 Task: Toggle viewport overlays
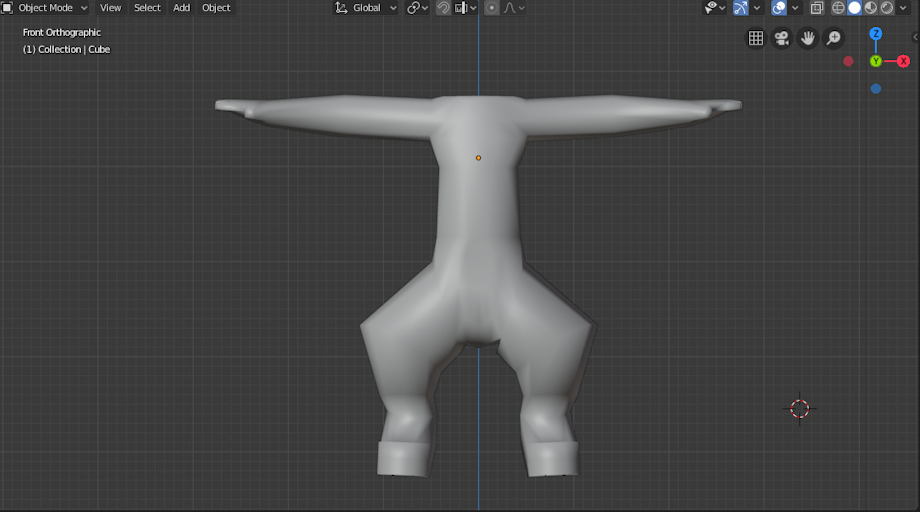tap(779, 8)
